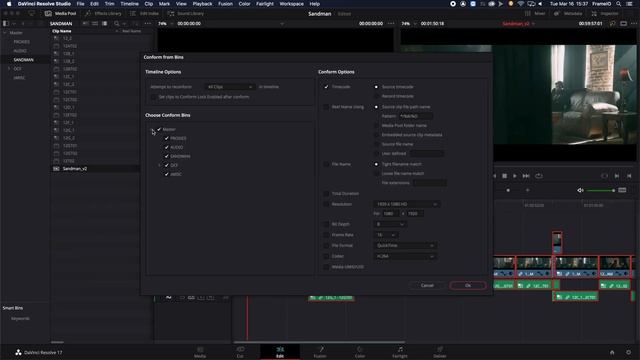The width and height of the screenshot is (640, 360).
Task: Toggle loop playback in viewer
Action: pyautogui.click(x=539, y=176)
